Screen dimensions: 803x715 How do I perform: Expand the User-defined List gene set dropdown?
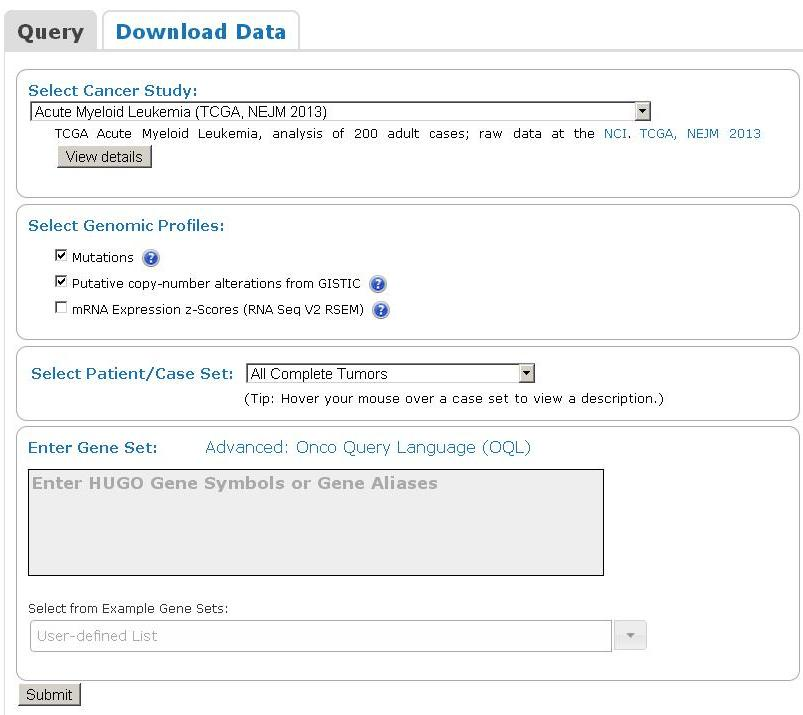pyautogui.click(x=321, y=636)
